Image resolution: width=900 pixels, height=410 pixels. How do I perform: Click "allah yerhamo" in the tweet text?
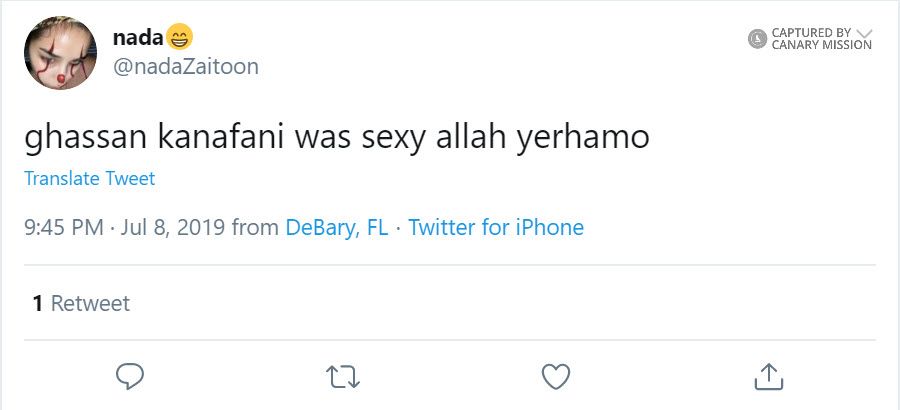coord(543,137)
